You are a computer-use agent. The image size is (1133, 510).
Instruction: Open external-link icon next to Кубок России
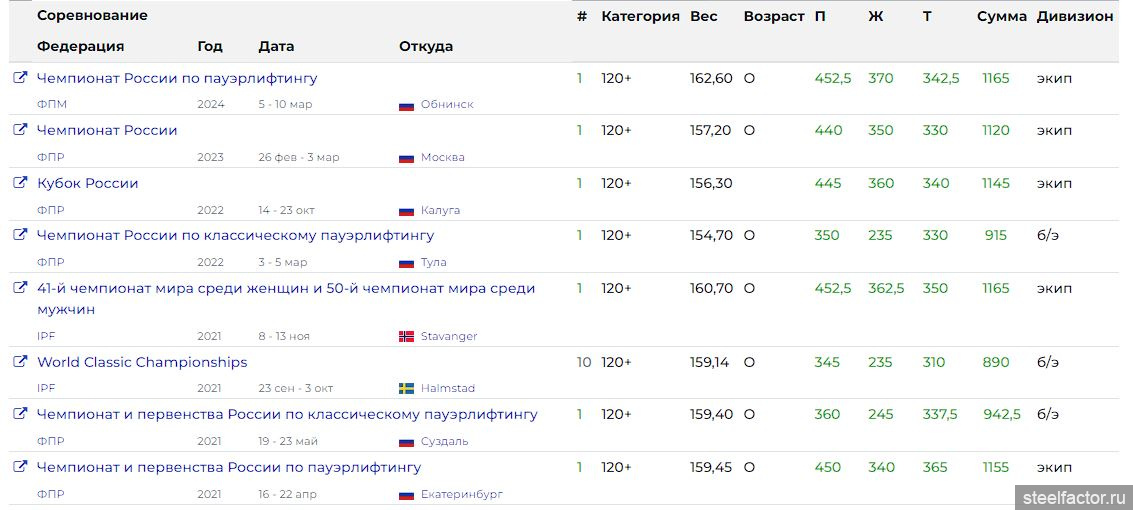point(20,183)
